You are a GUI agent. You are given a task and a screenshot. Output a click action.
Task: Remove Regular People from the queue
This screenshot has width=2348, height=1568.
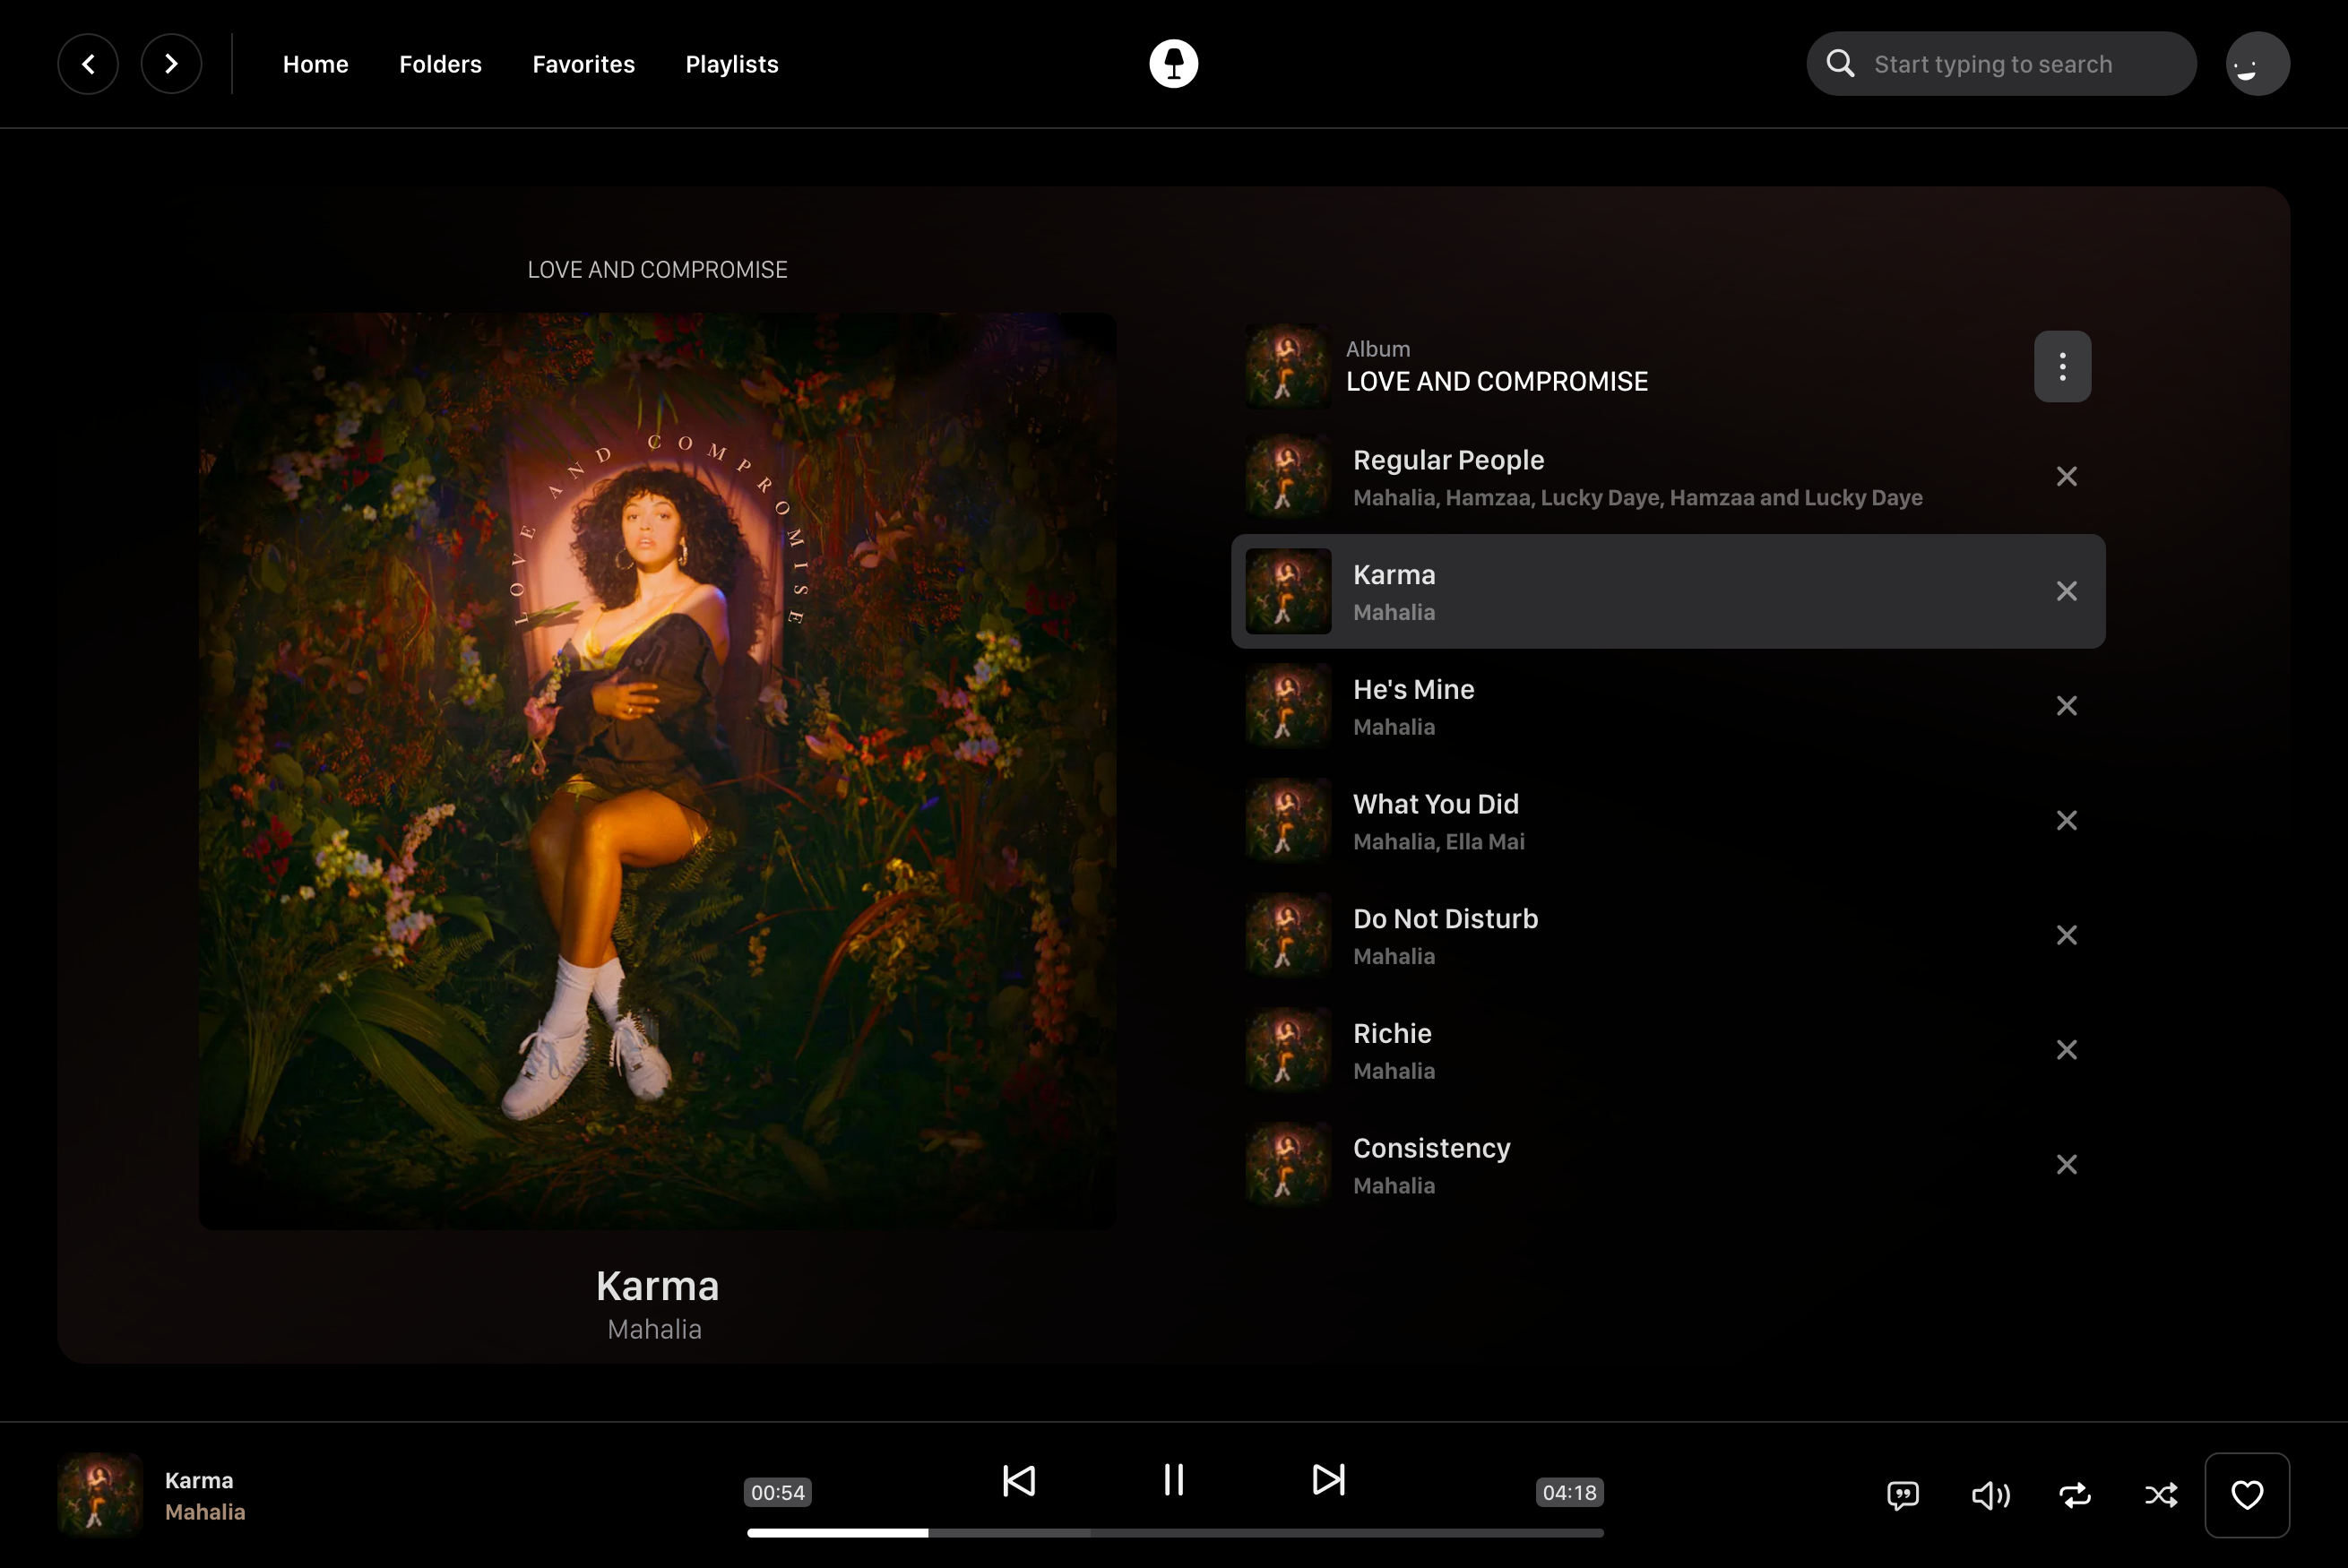pos(2066,476)
